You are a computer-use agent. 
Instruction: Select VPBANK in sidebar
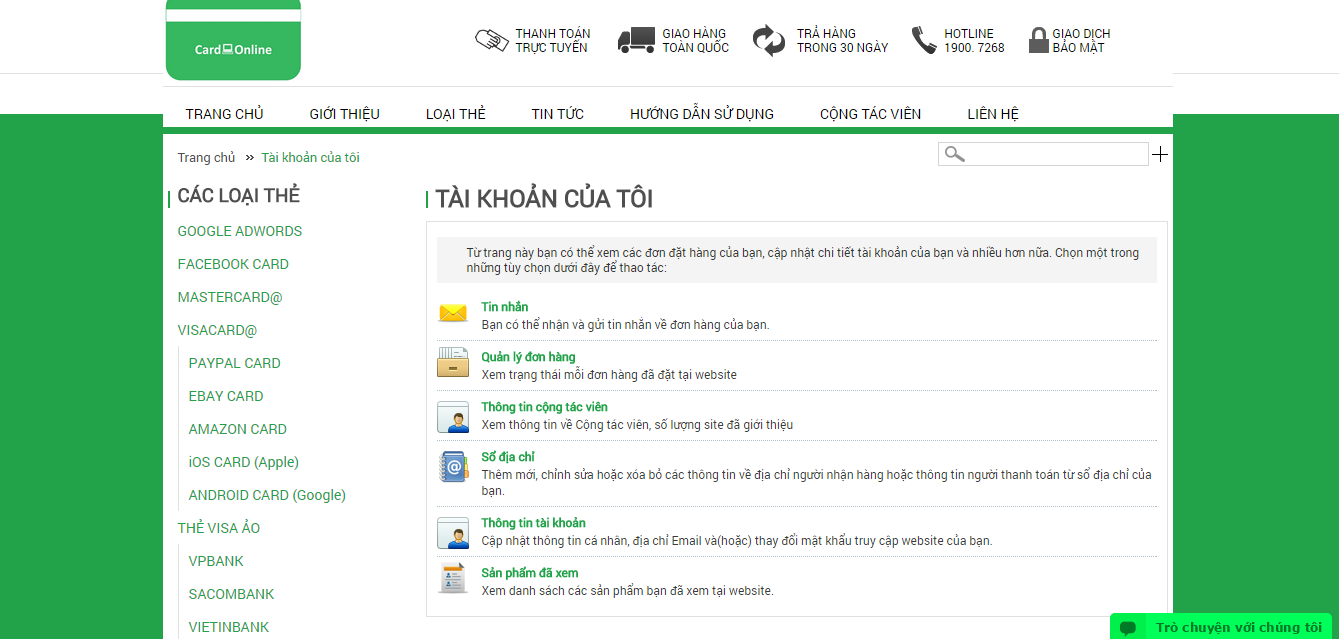tap(216, 561)
